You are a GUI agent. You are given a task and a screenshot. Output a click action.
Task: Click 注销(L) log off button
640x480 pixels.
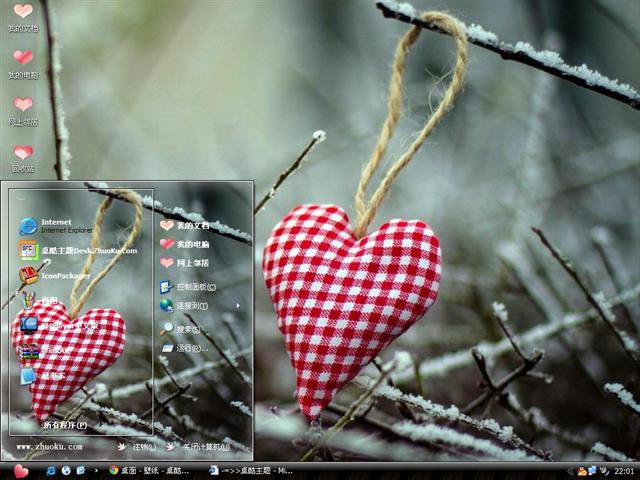137,447
